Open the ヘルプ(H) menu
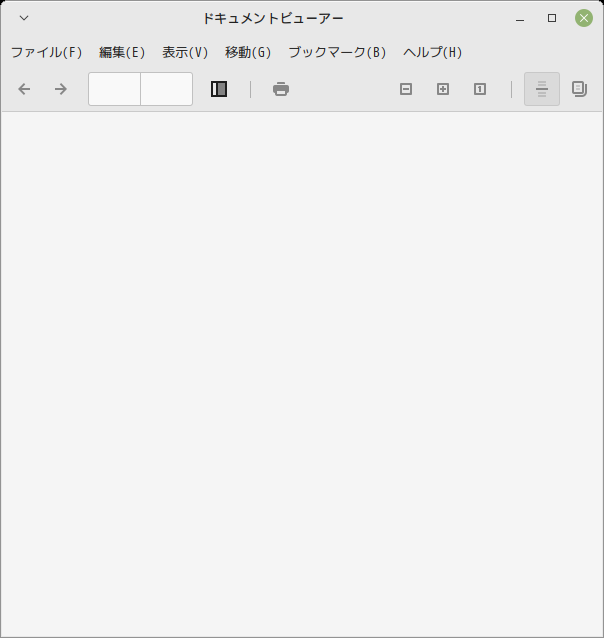The image size is (604, 638). tap(432, 52)
